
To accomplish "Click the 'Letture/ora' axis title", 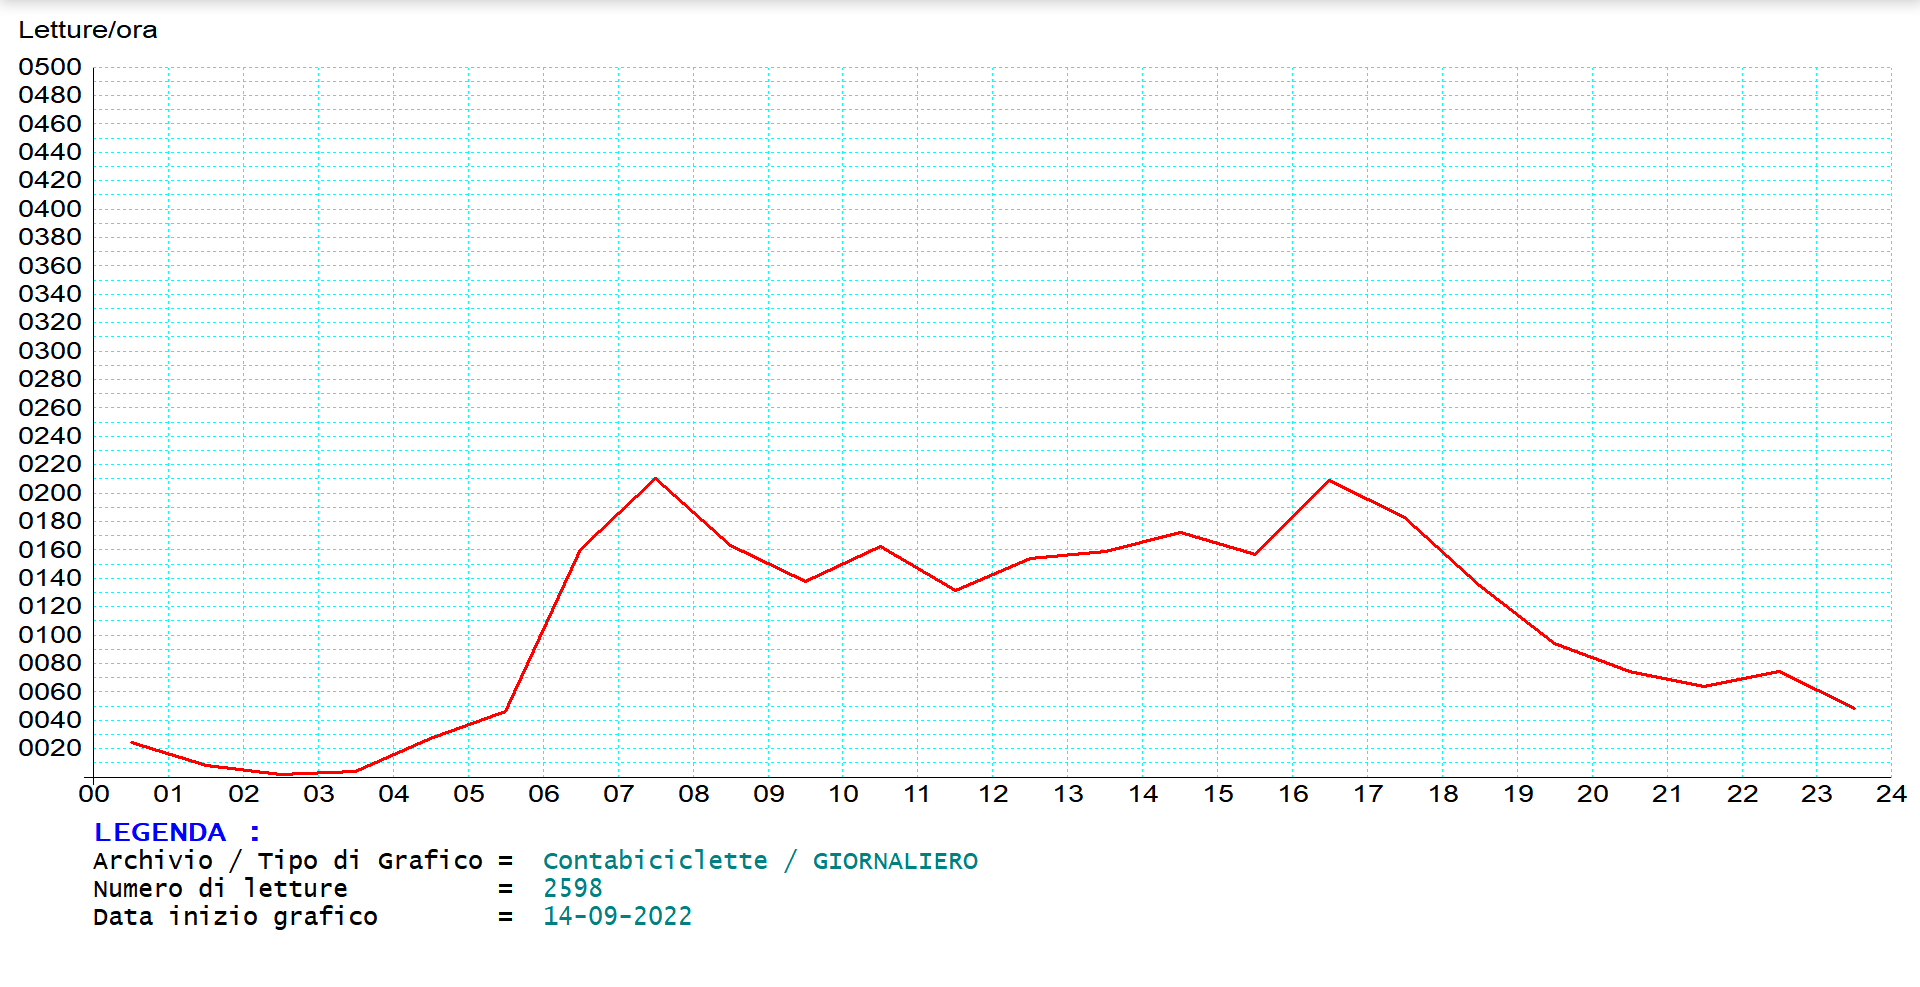I will [88, 30].
